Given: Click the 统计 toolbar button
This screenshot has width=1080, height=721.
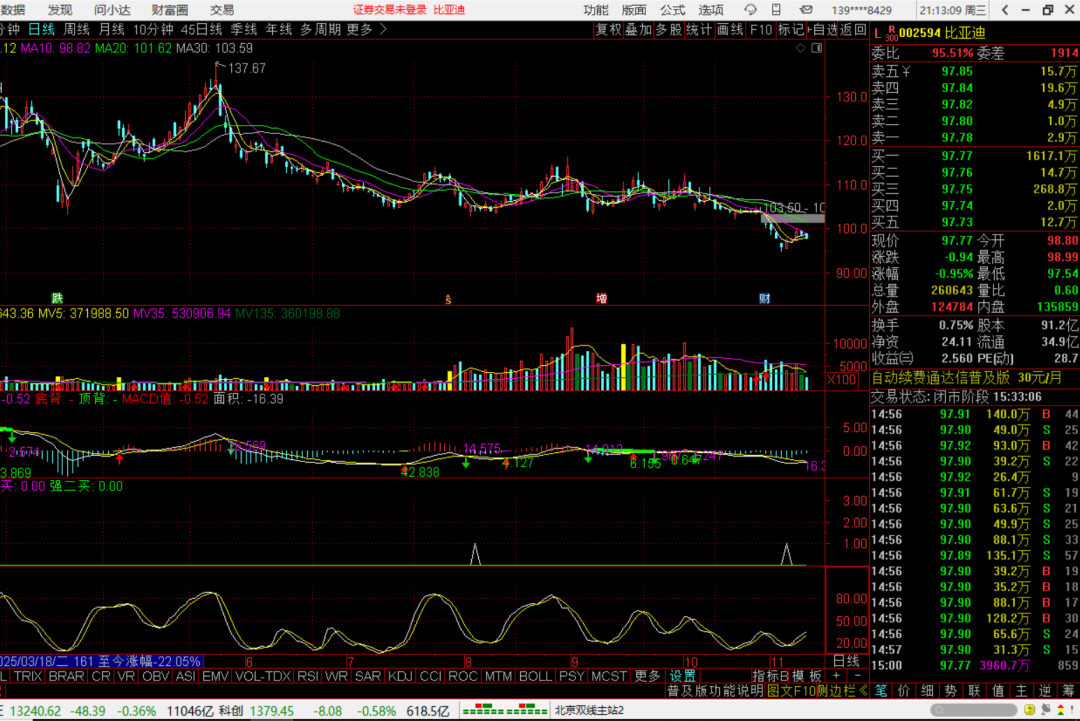Looking at the screenshot, I should 699,30.
